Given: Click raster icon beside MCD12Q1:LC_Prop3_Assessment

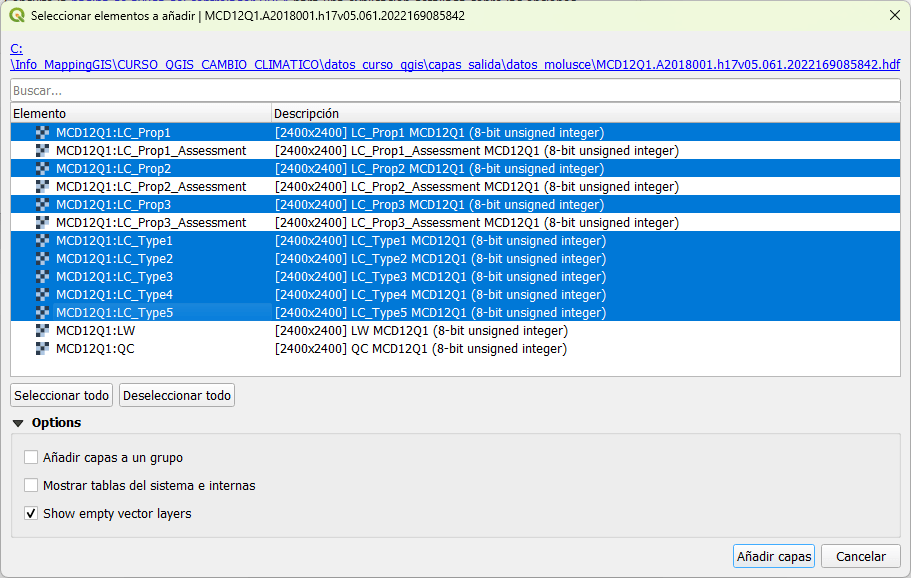Looking at the screenshot, I should [x=42, y=222].
